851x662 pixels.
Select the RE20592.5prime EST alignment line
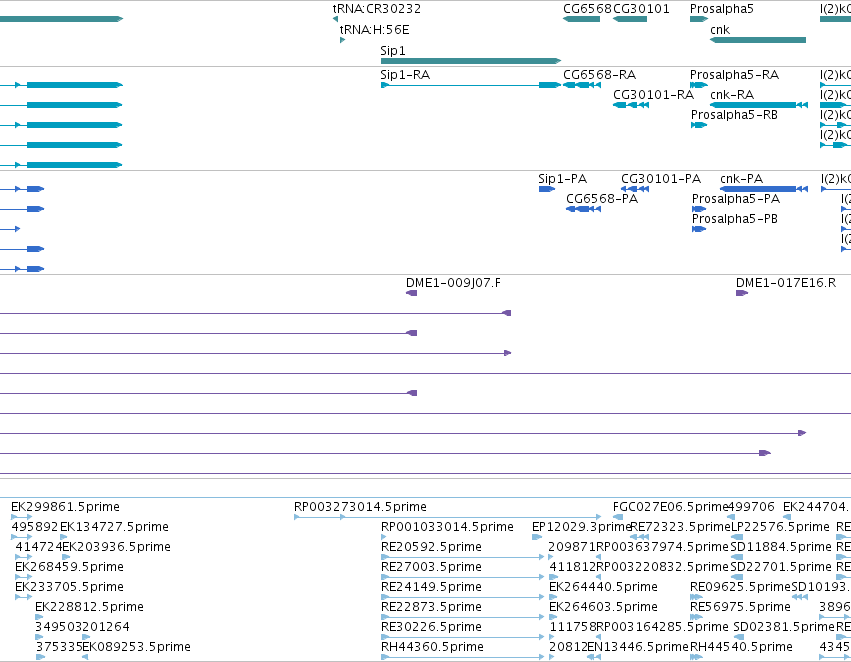coord(462,557)
